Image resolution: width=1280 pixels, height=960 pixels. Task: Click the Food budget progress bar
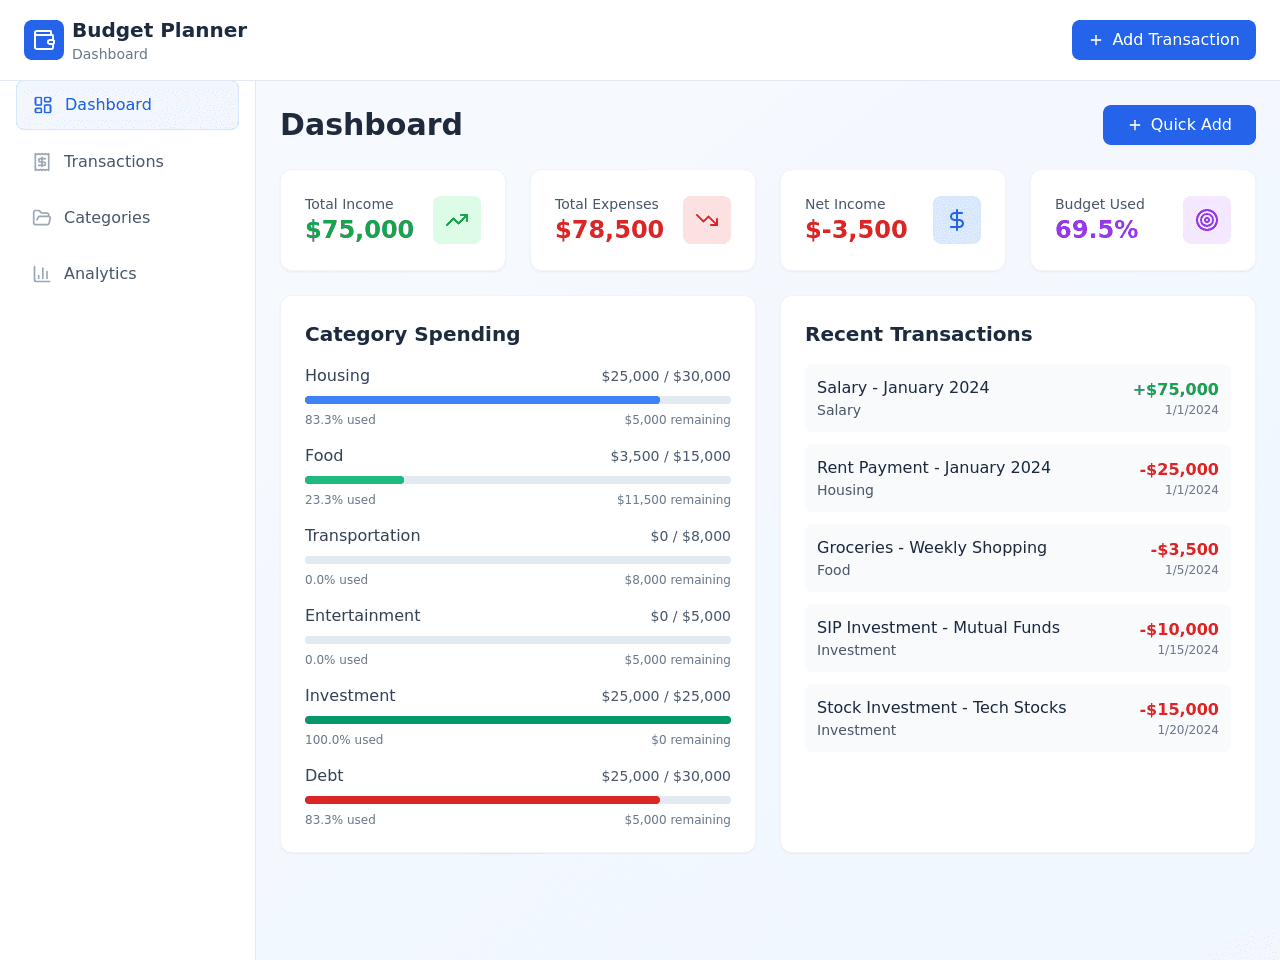(x=518, y=480)
